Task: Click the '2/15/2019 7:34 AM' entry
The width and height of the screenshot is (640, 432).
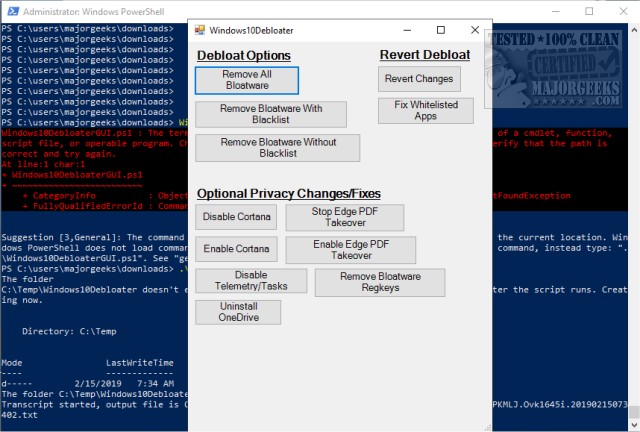Action: pos(124,383)
